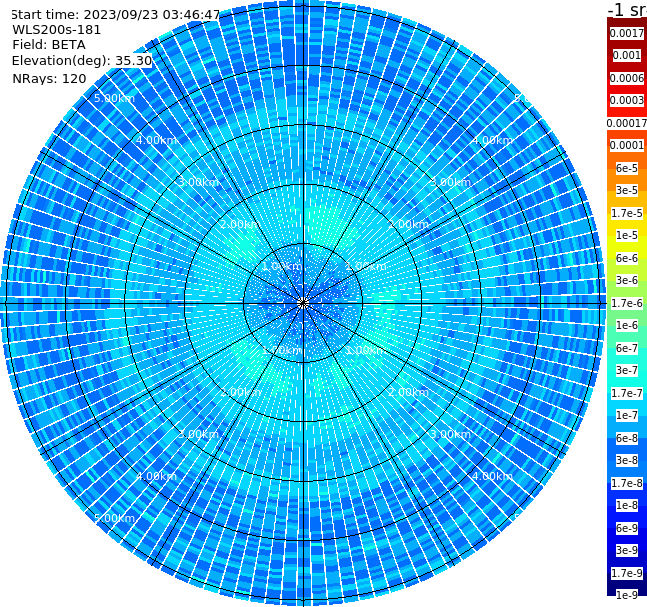Click the 6e-5 color scale label
The height and width of the screenshot is (607, 647).
point(627,168)
